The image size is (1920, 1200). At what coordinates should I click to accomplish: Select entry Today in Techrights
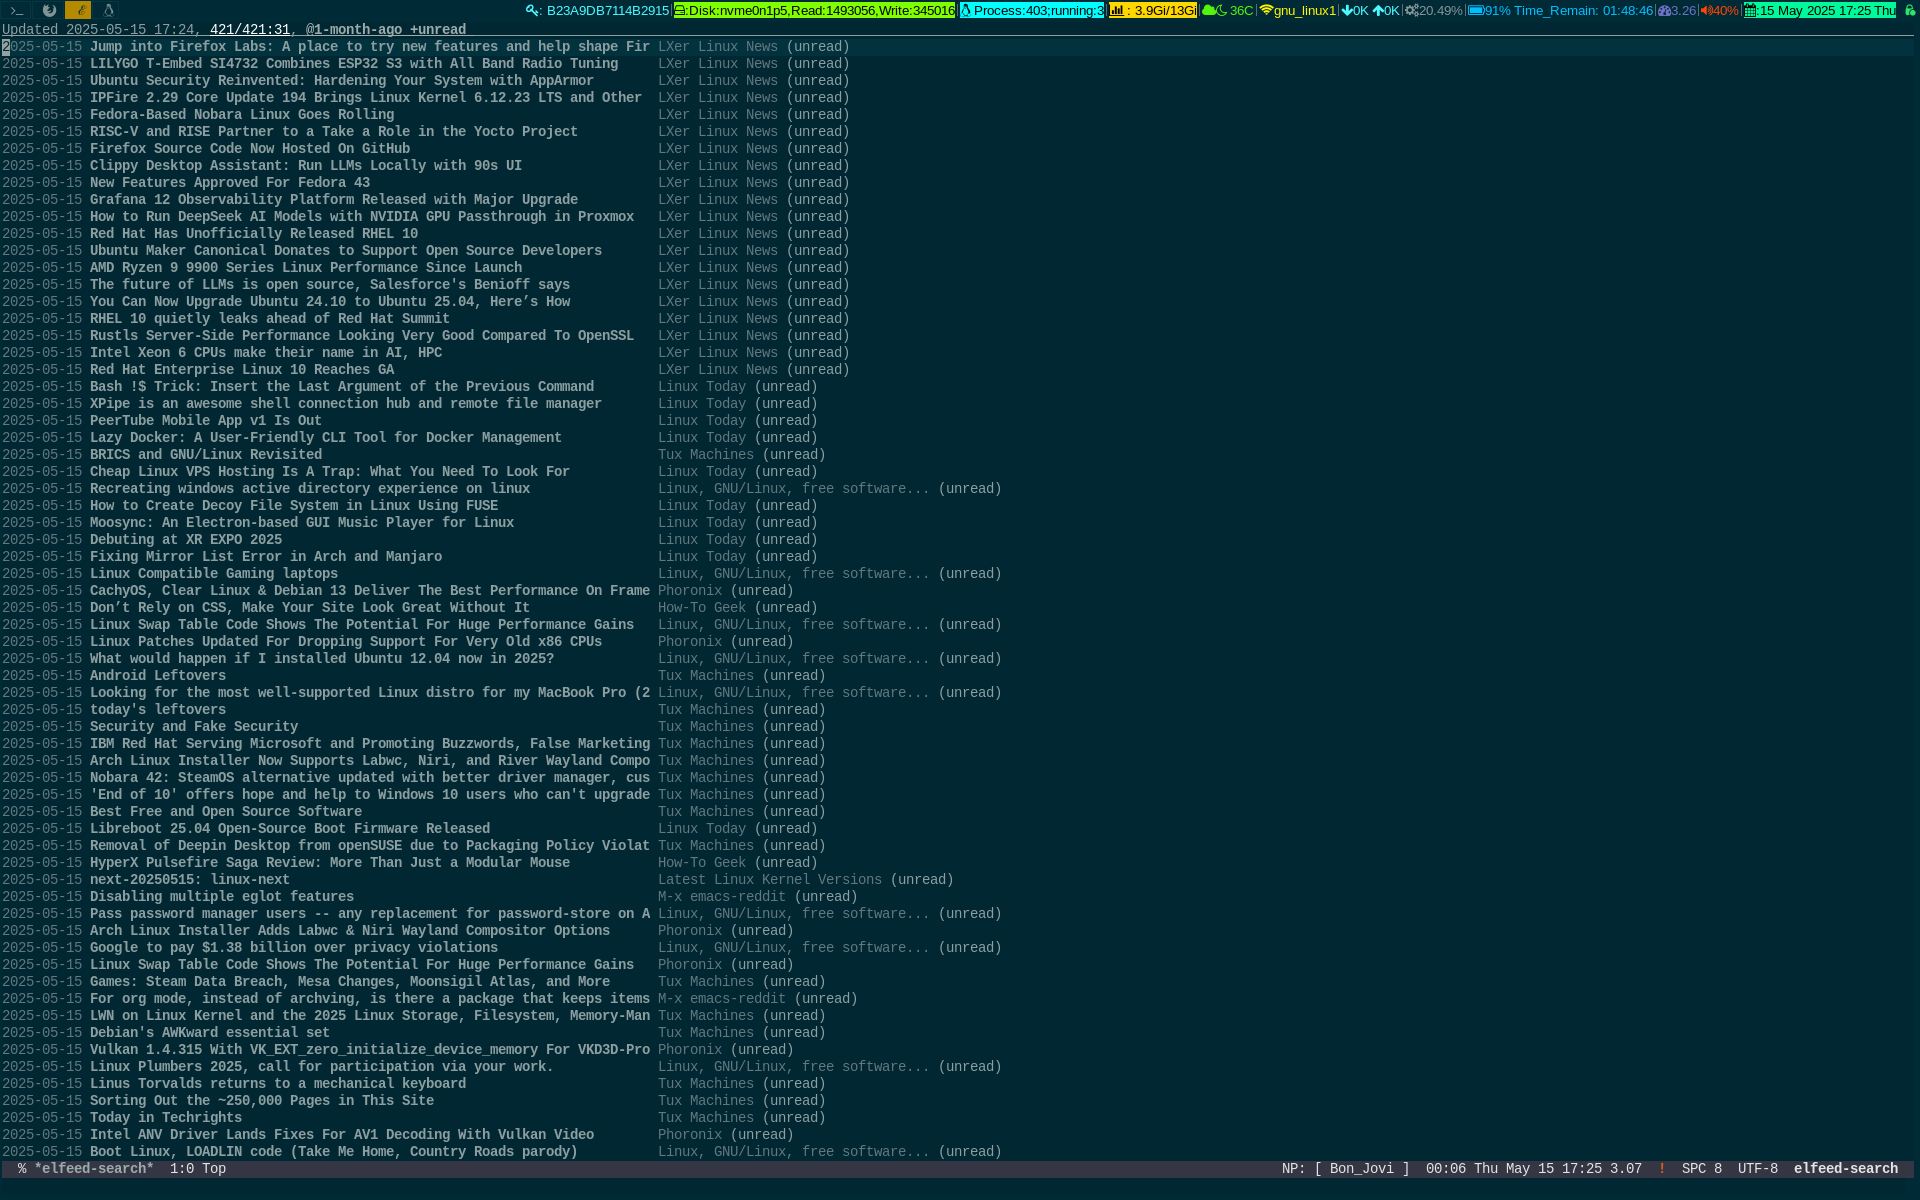point(166,1118)
